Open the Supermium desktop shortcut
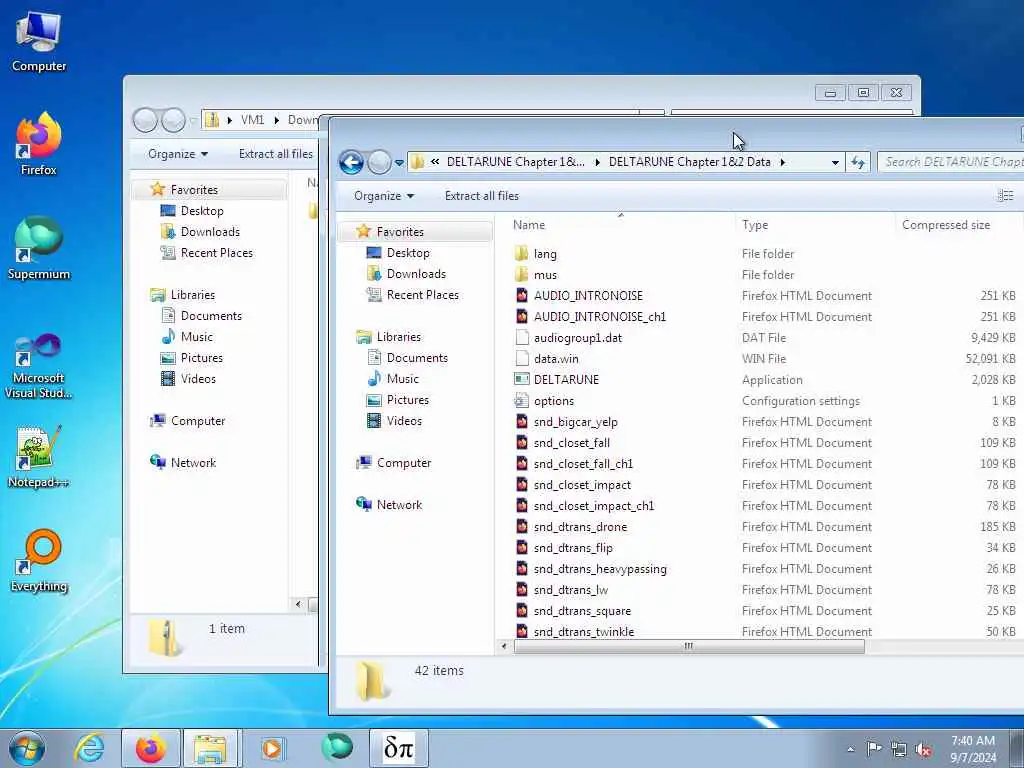This screenshot has height=768, width=1024. point(39,249)
